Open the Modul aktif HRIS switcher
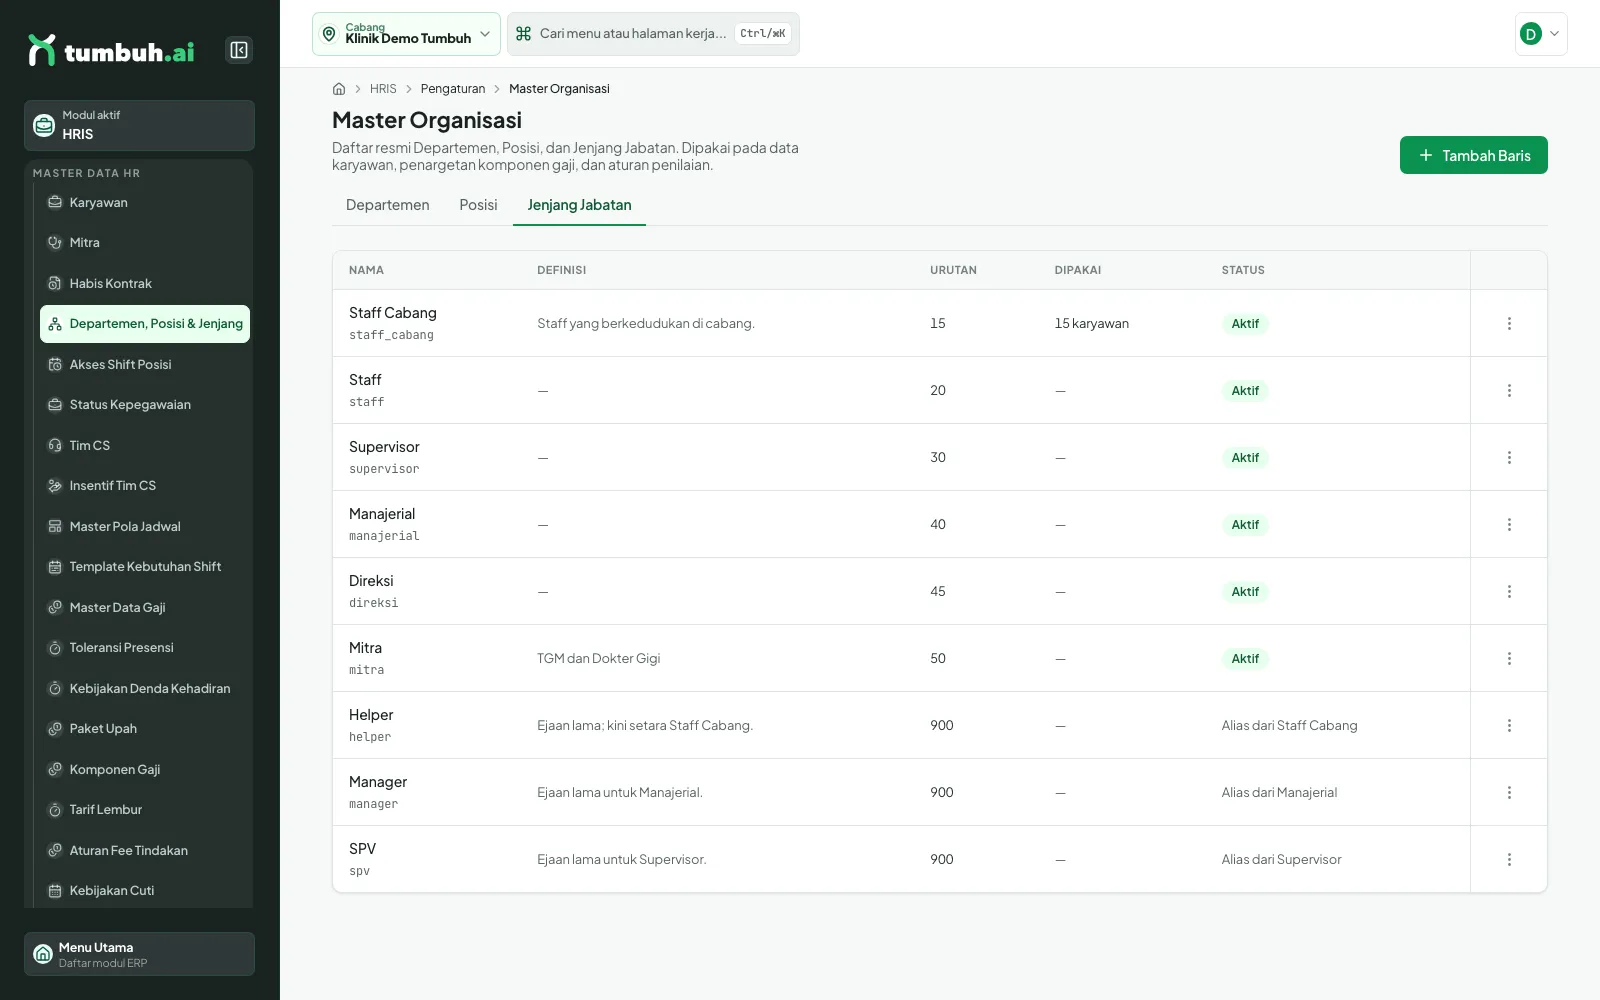Image resolution: width=1600 pixels, height=1000 pixels. coord(139,126)
